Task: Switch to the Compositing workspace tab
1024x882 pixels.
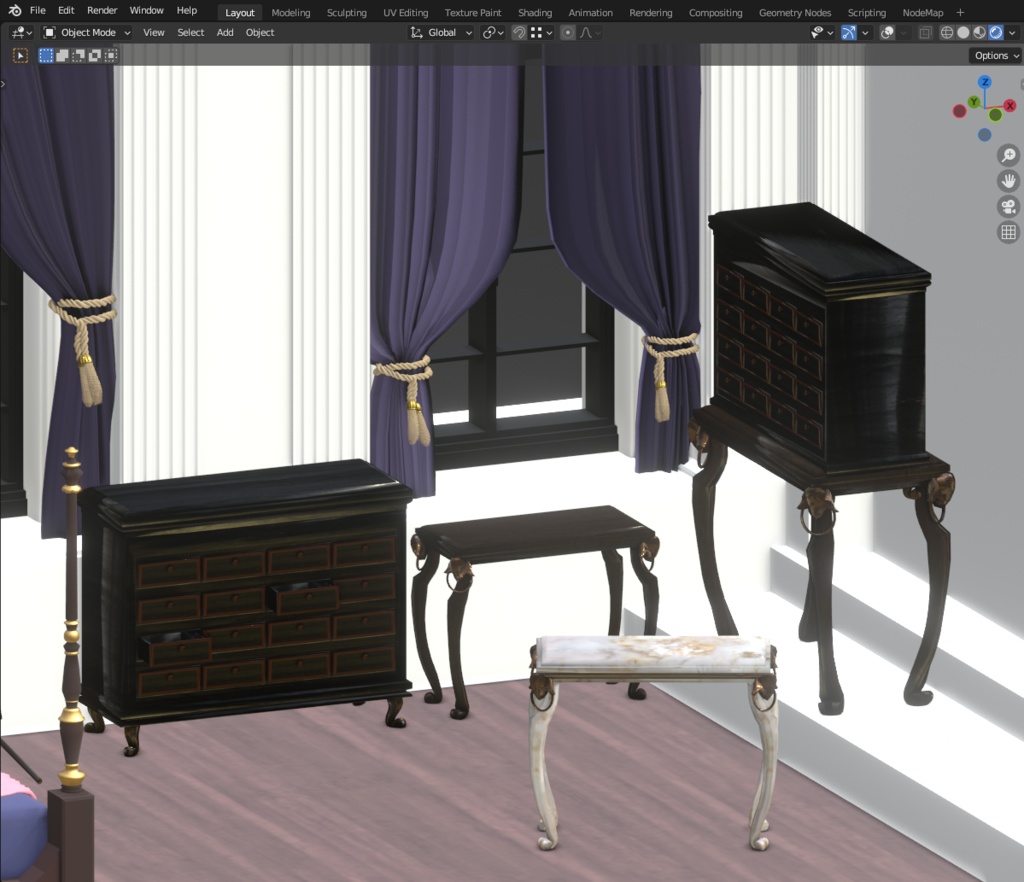Action: coord(715,12)
